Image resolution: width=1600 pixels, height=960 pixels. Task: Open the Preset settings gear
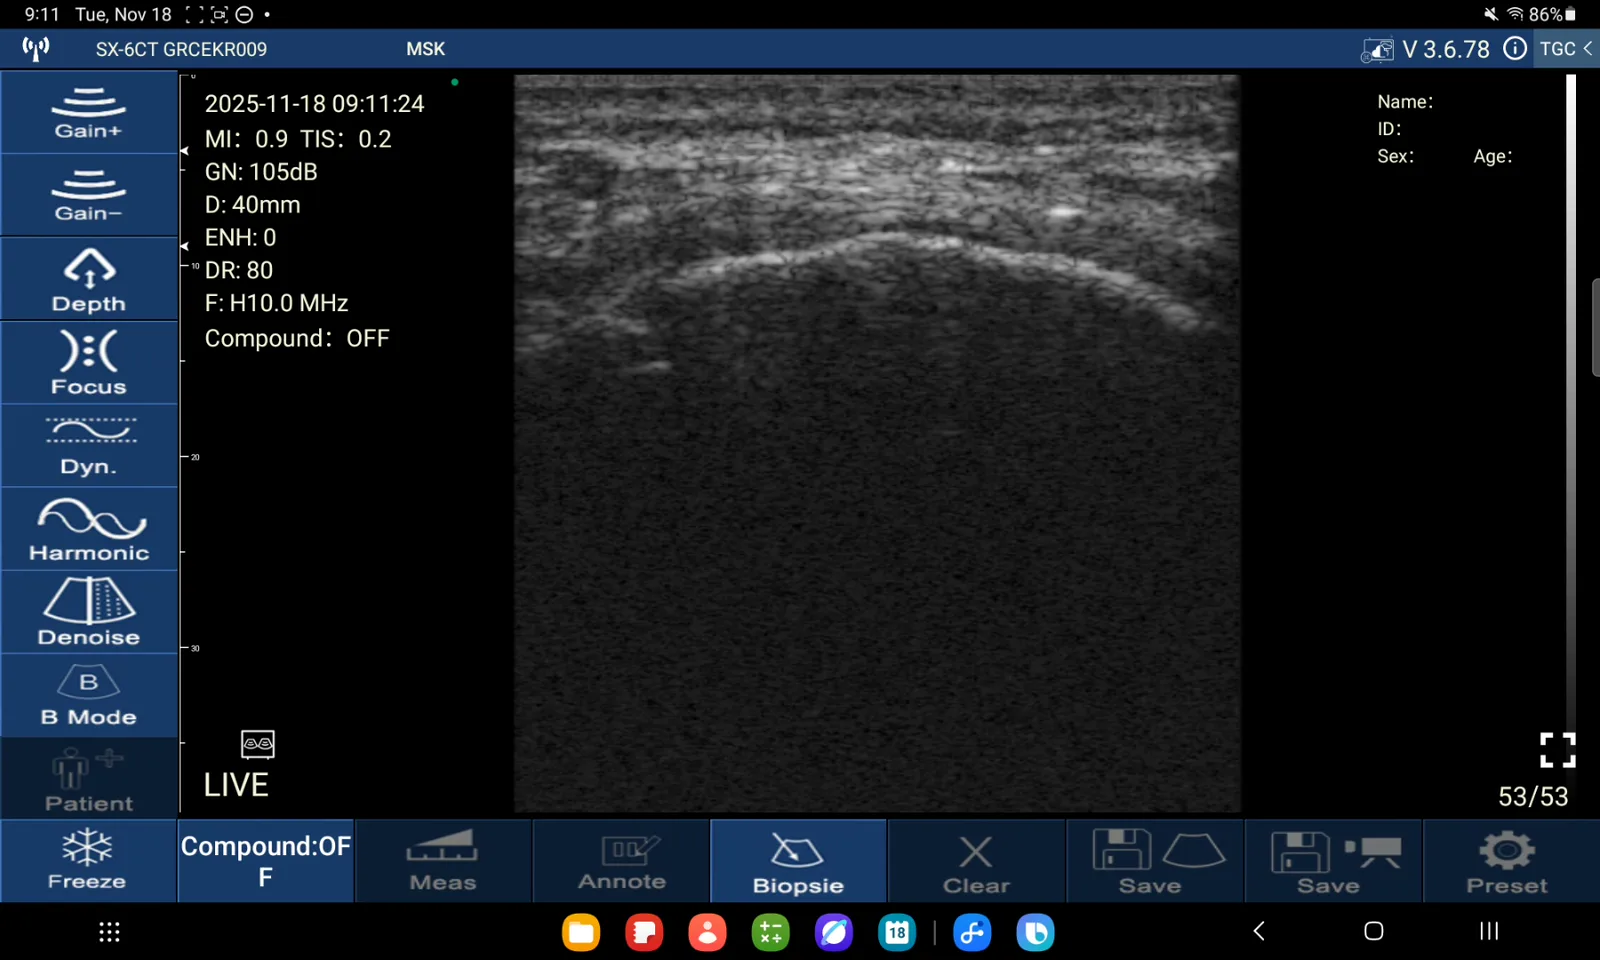pyautogui.click(x=1510, y=861)
